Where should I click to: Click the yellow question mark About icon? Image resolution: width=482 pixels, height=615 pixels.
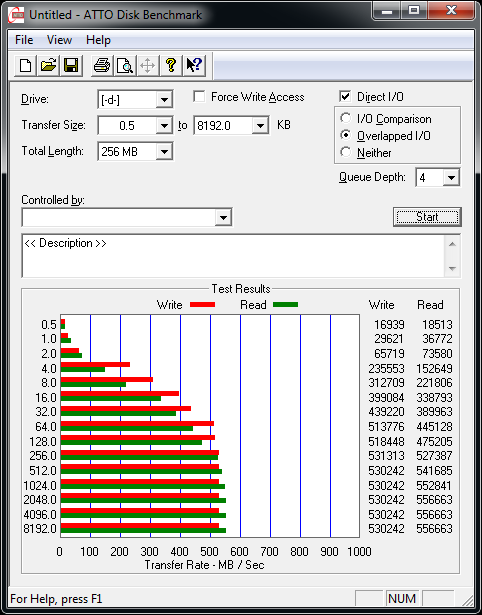171,65
